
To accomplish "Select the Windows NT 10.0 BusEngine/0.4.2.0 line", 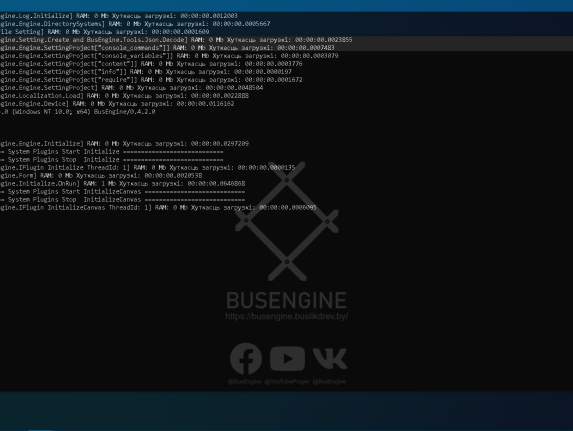I will [x=77, y=112].
